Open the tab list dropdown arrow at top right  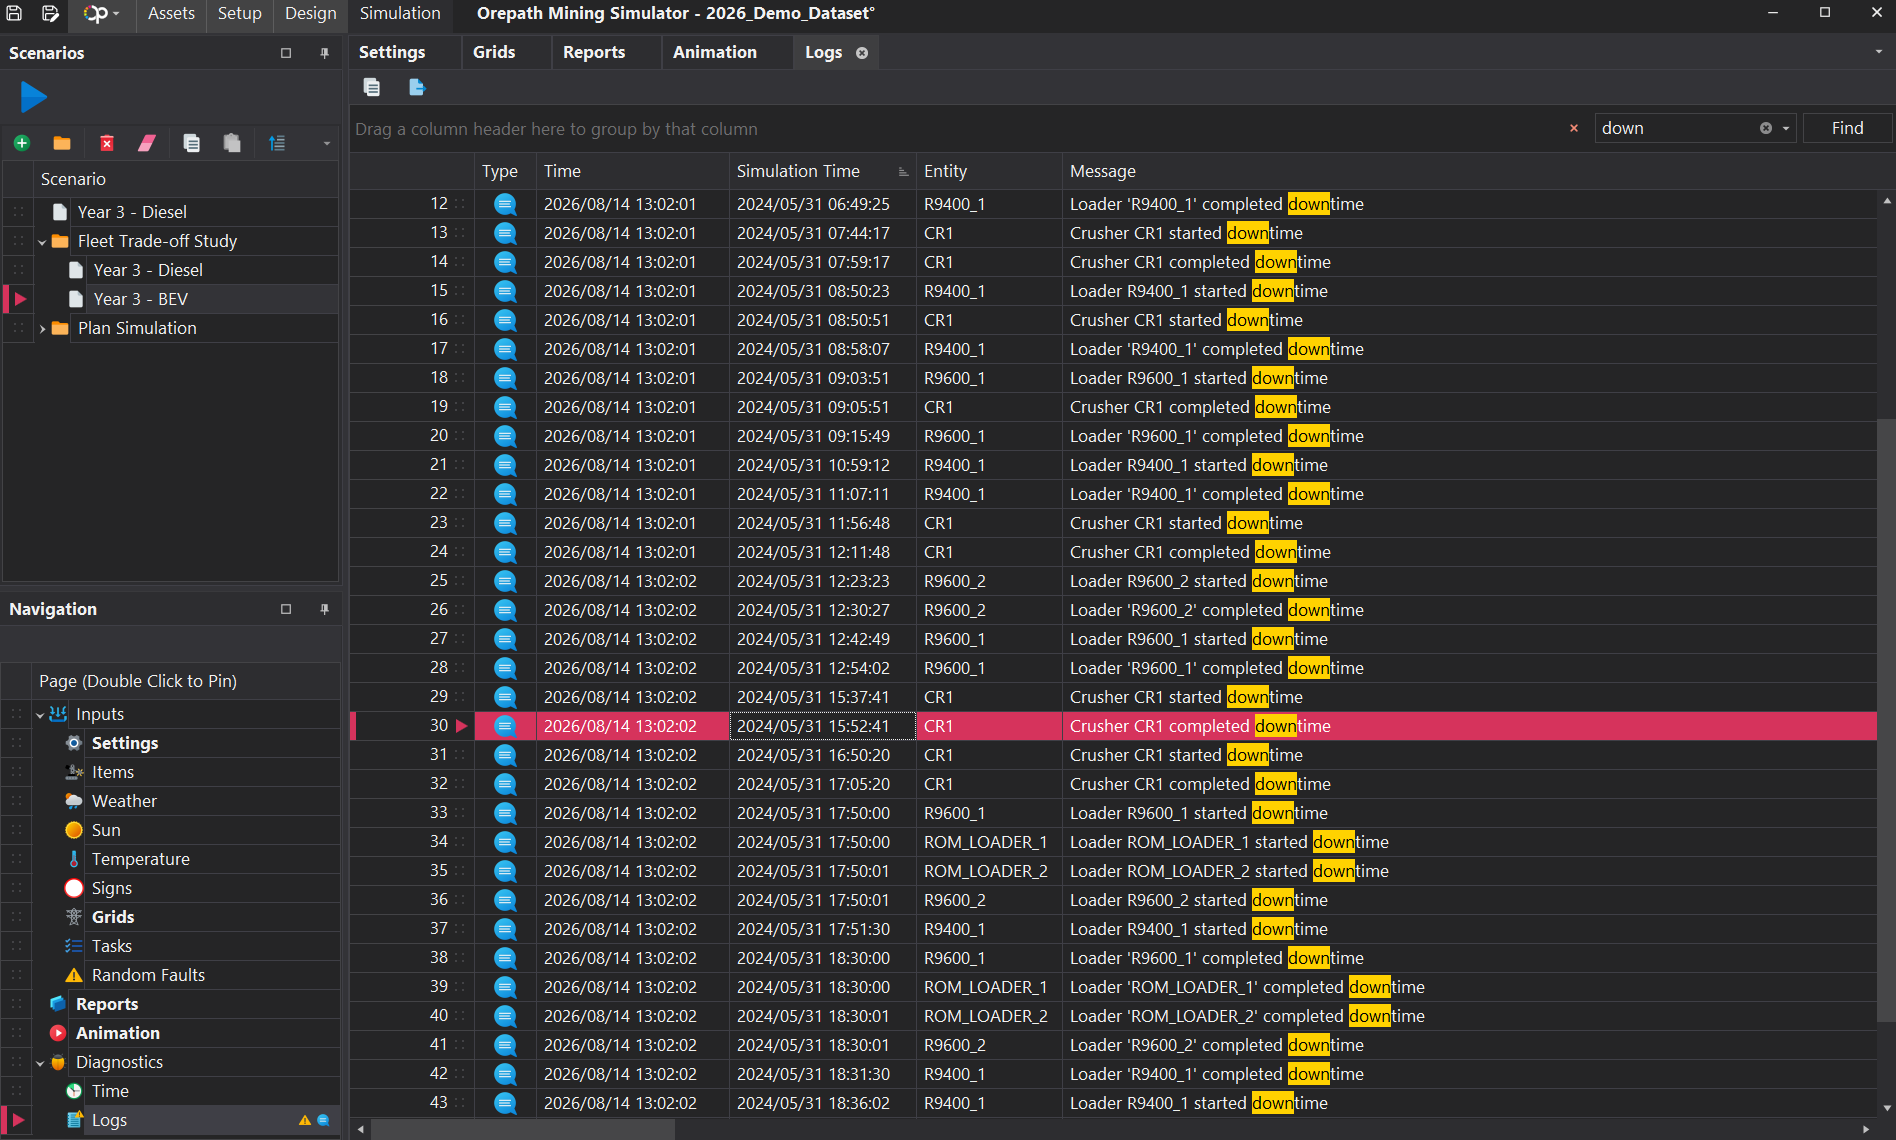(x=1879, y=52)
